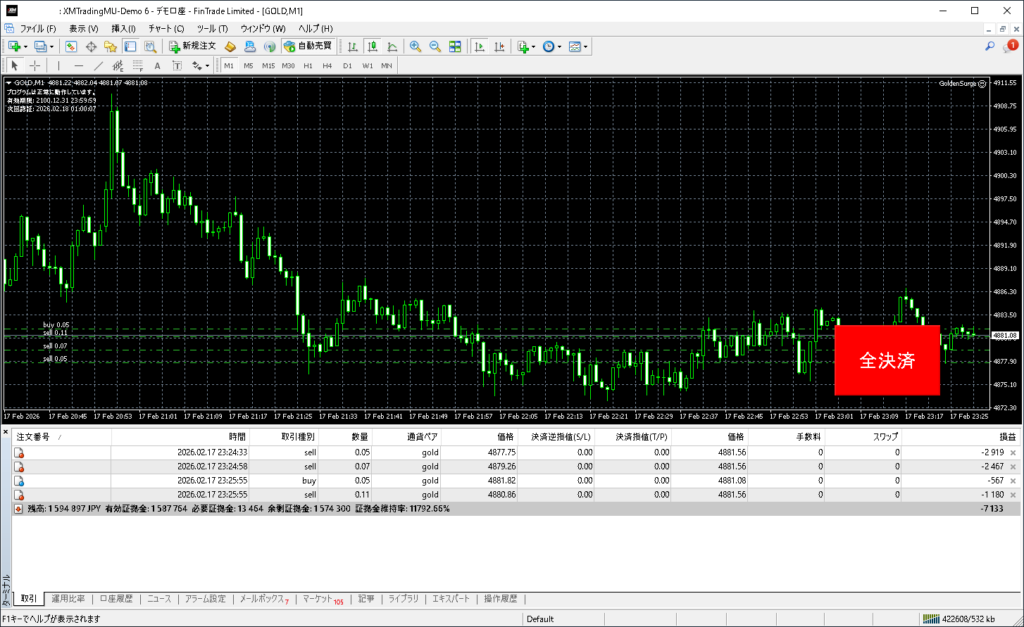
Task: Click the zoom in magnifier icon
Action: pyautogui.click(x=416, y=46)
